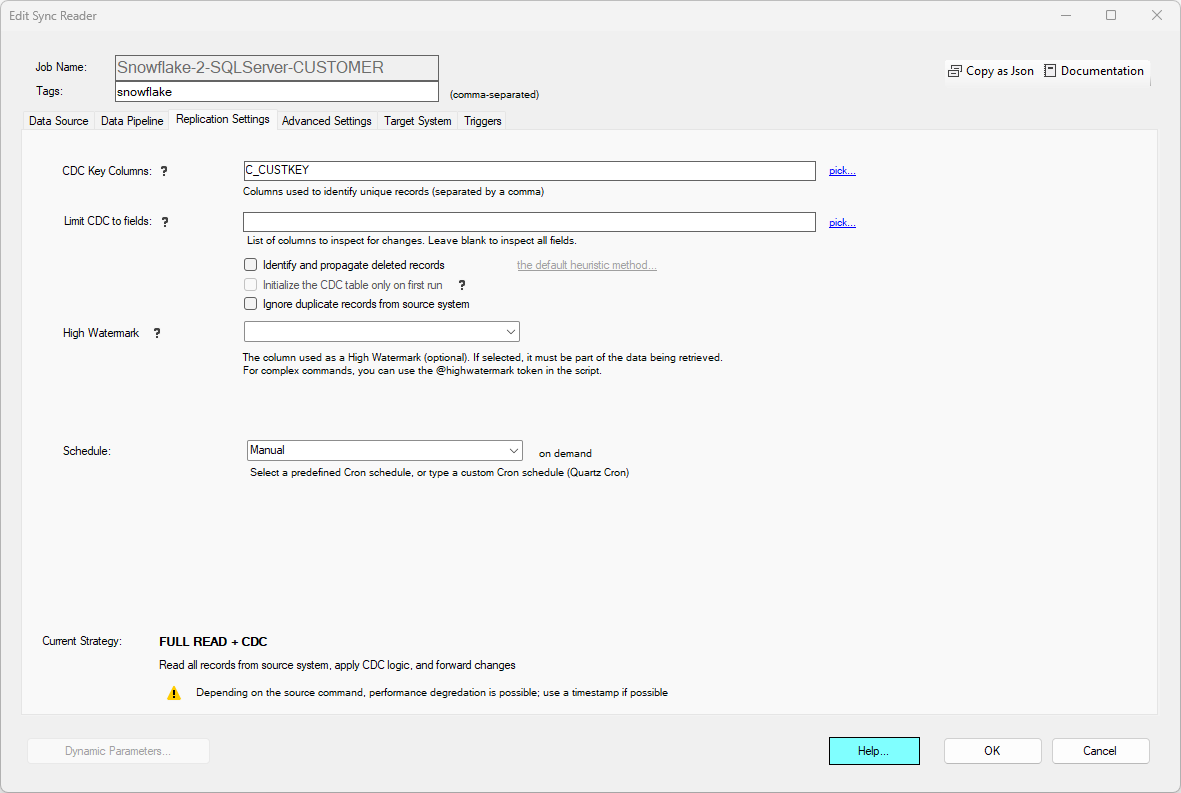Click the 'Schedule:' label

pyautogui.click(x=87, y=451)
